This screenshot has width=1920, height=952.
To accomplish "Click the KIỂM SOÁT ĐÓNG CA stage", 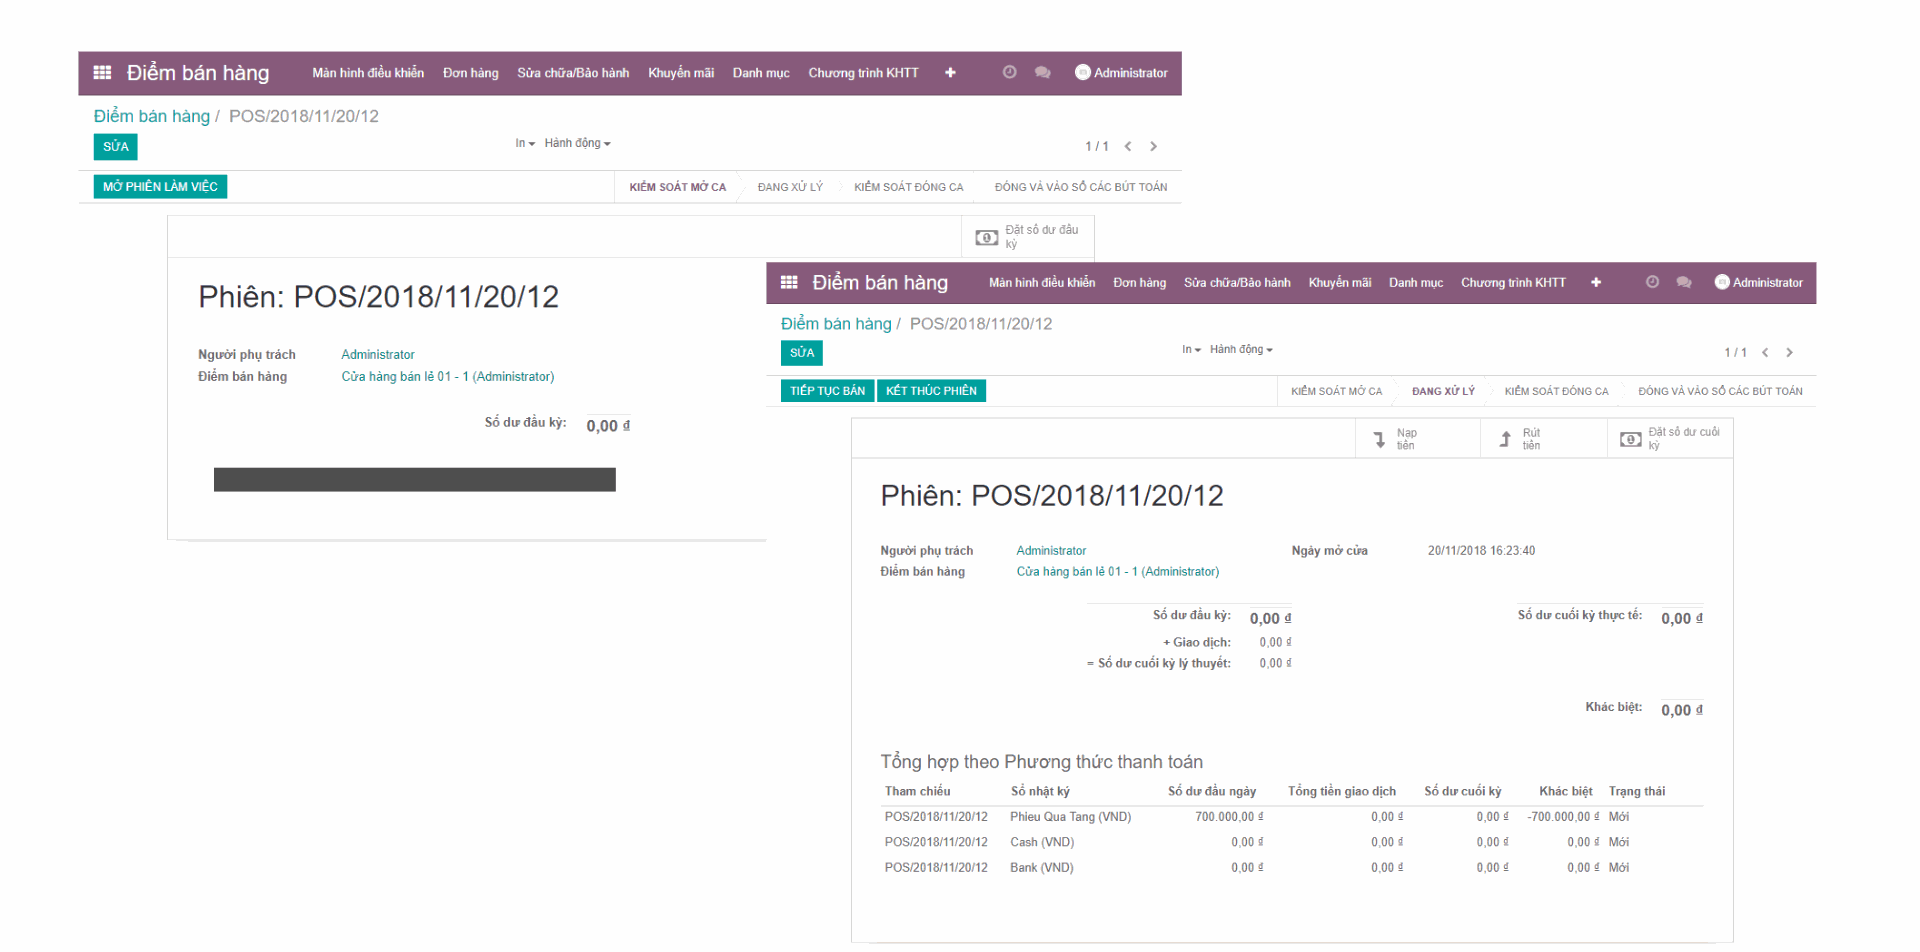I will 1557,391.
